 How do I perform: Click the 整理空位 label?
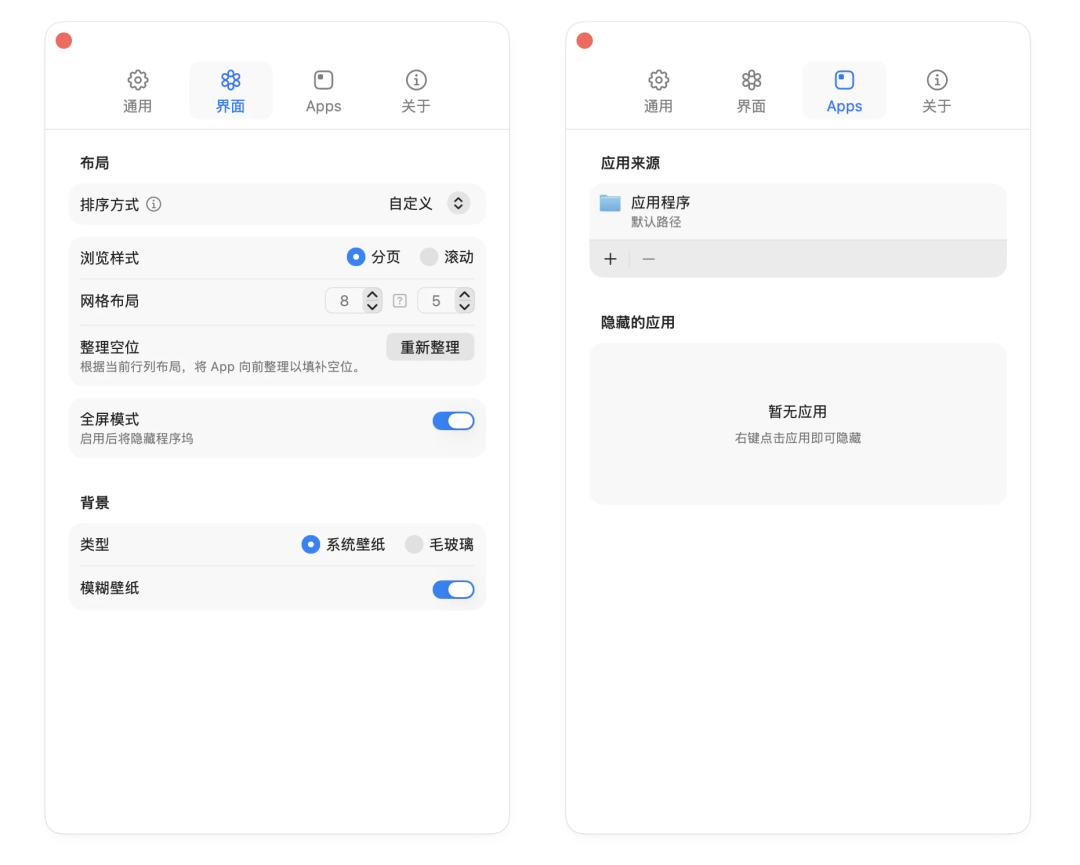tap(110, 347)
